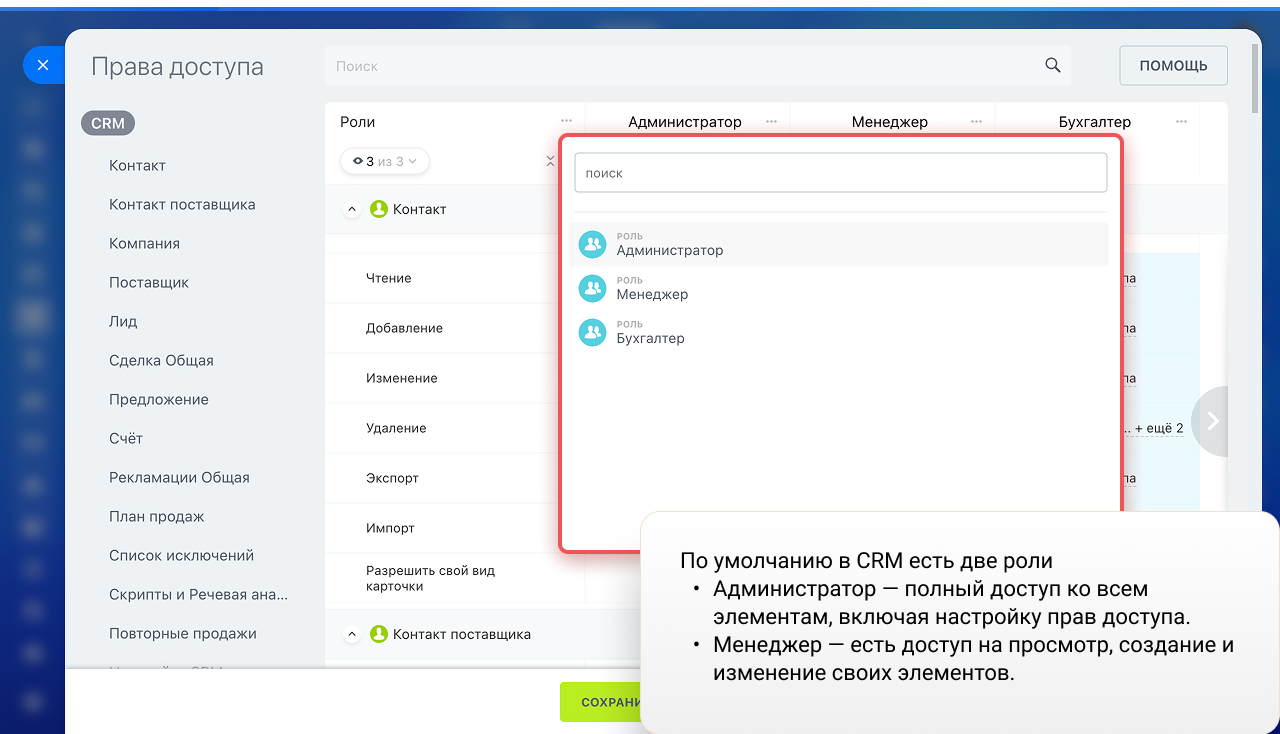Viewport: 1280px width, 734px height.
Task: Collapse the Контакт permissions section
Action: click(x=352, y=208)
